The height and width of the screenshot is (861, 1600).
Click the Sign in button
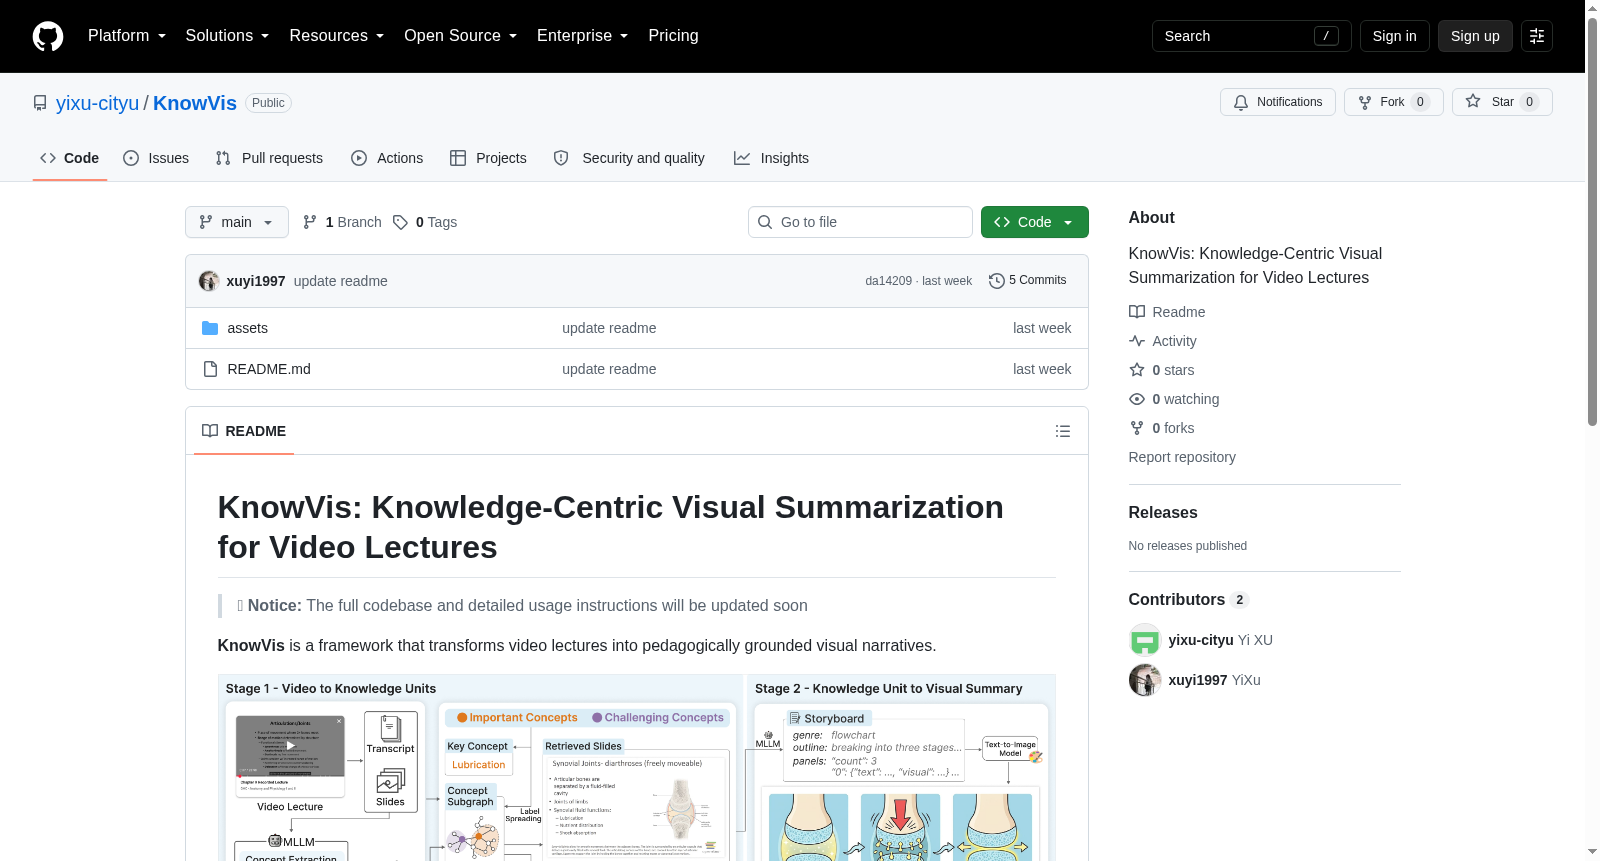1394,36
